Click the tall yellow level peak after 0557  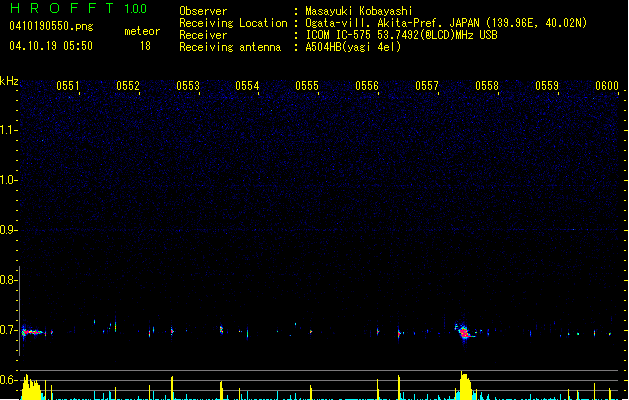click(x=465, y=386)
